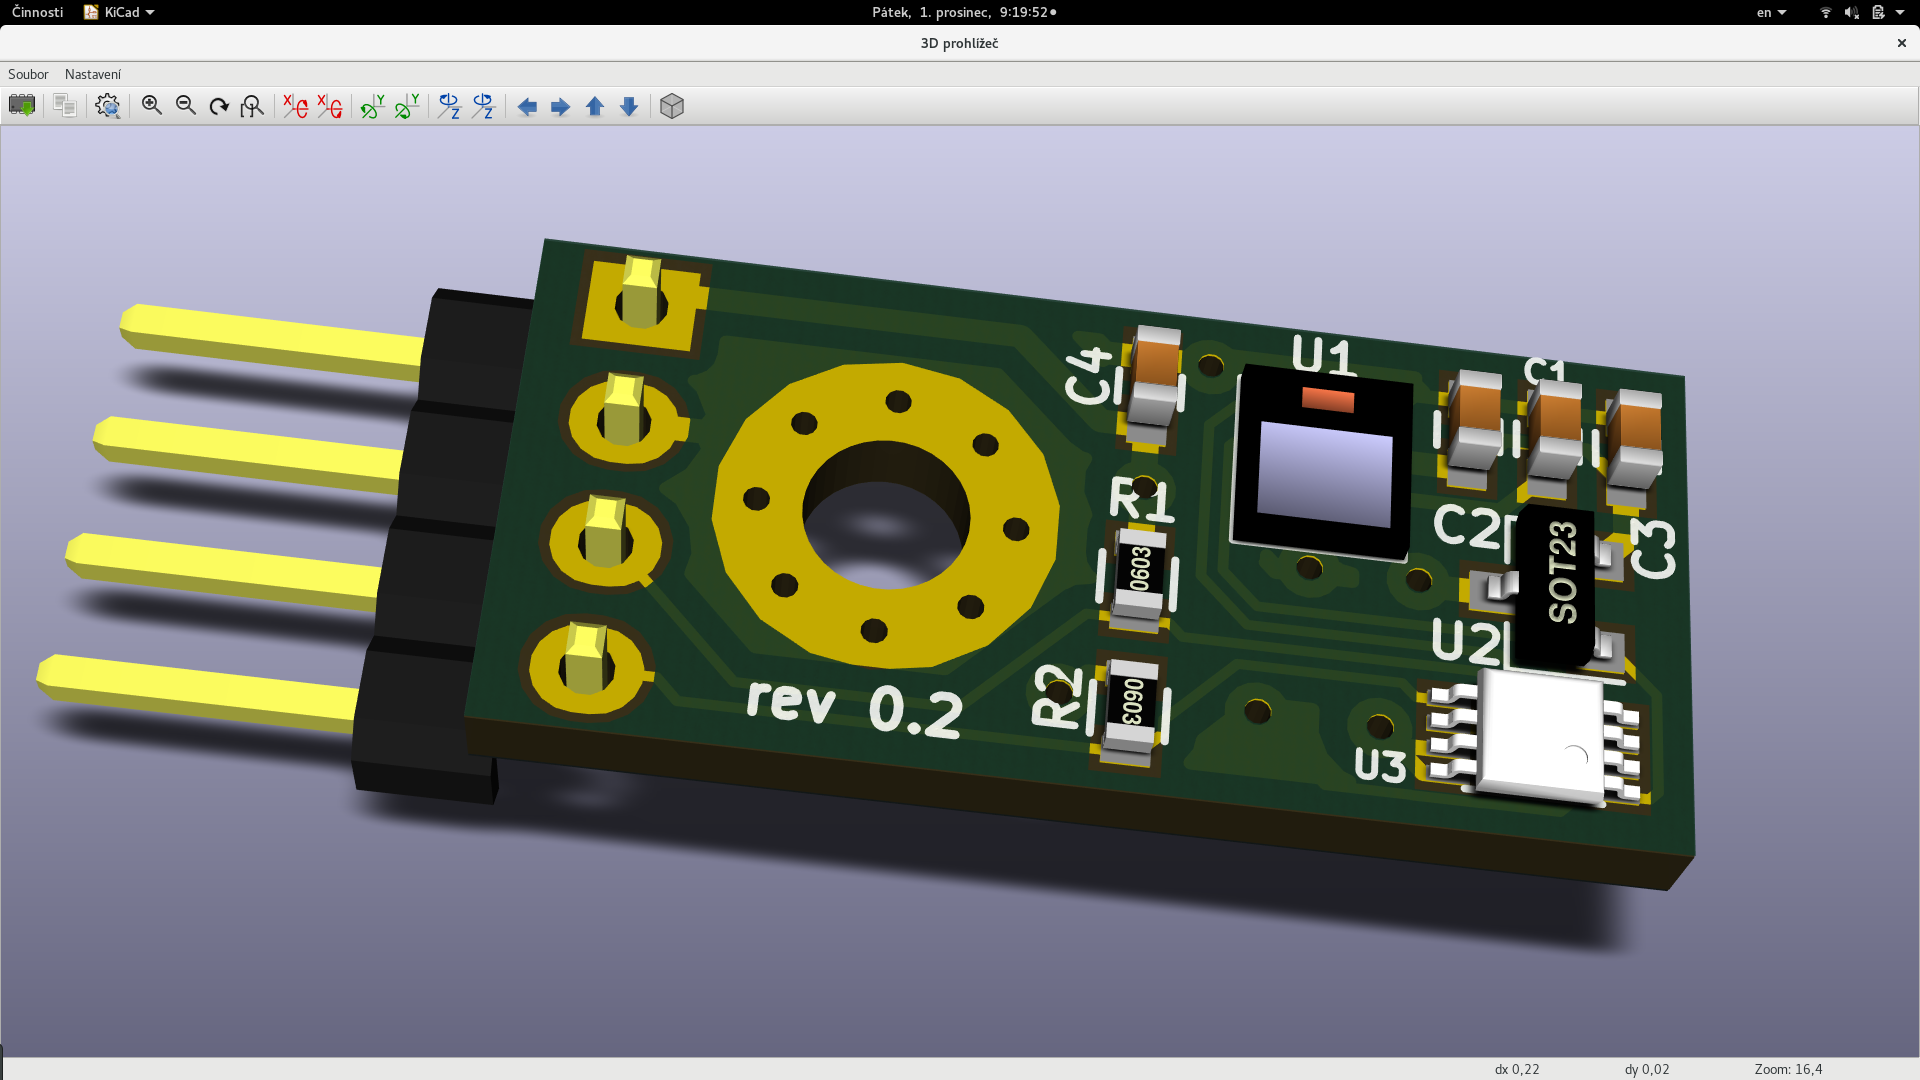Move view up with blue arrow
Image resolution: width=1920 pixels, height=1080 pixels.
[x=595, y=106]
